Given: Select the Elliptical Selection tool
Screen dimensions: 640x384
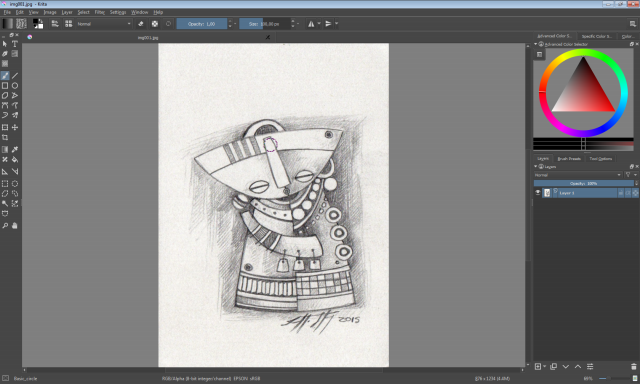Looking at the screenshot, I should [x=15, y=184].
